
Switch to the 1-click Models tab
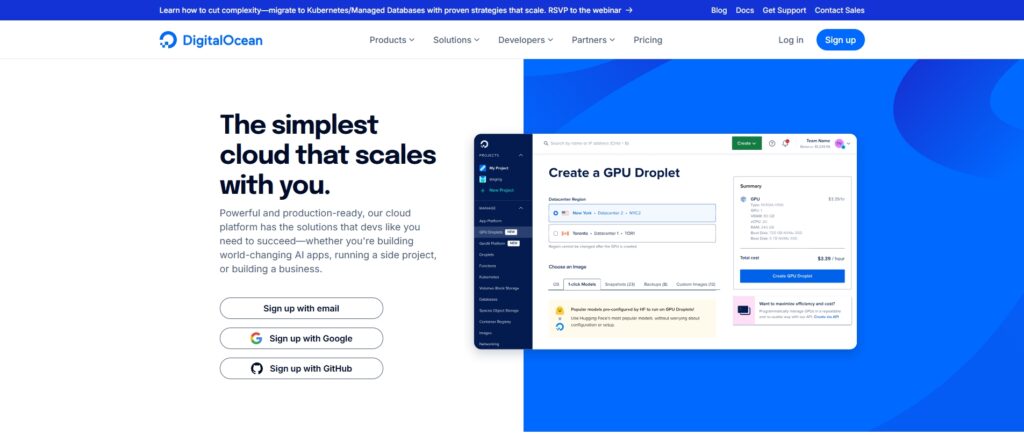582,284
